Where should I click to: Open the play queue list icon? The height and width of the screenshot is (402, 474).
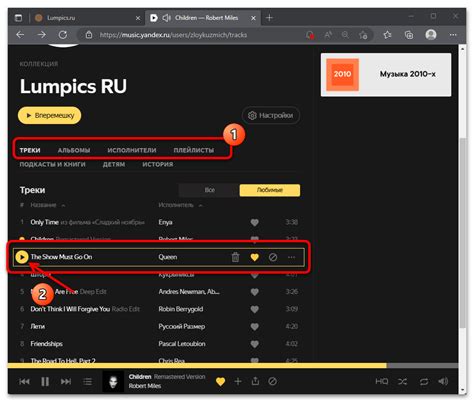pyautogui.click(x=87, y=381)
